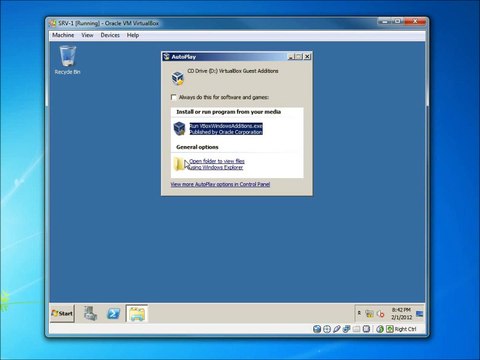The image size is (480, 360).
Task: Click the network adapters indicator in VirtualBox status bar
Action: point(347,329)
